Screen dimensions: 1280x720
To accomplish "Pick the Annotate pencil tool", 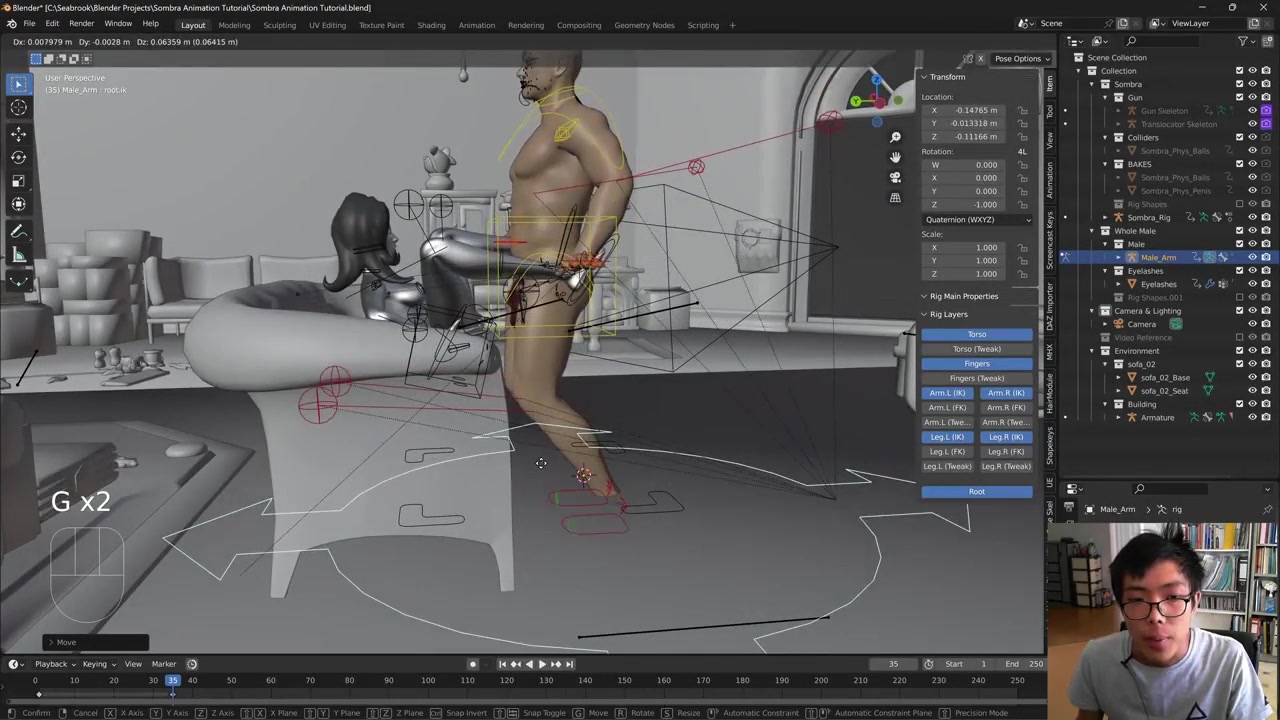I will (18, 231).
